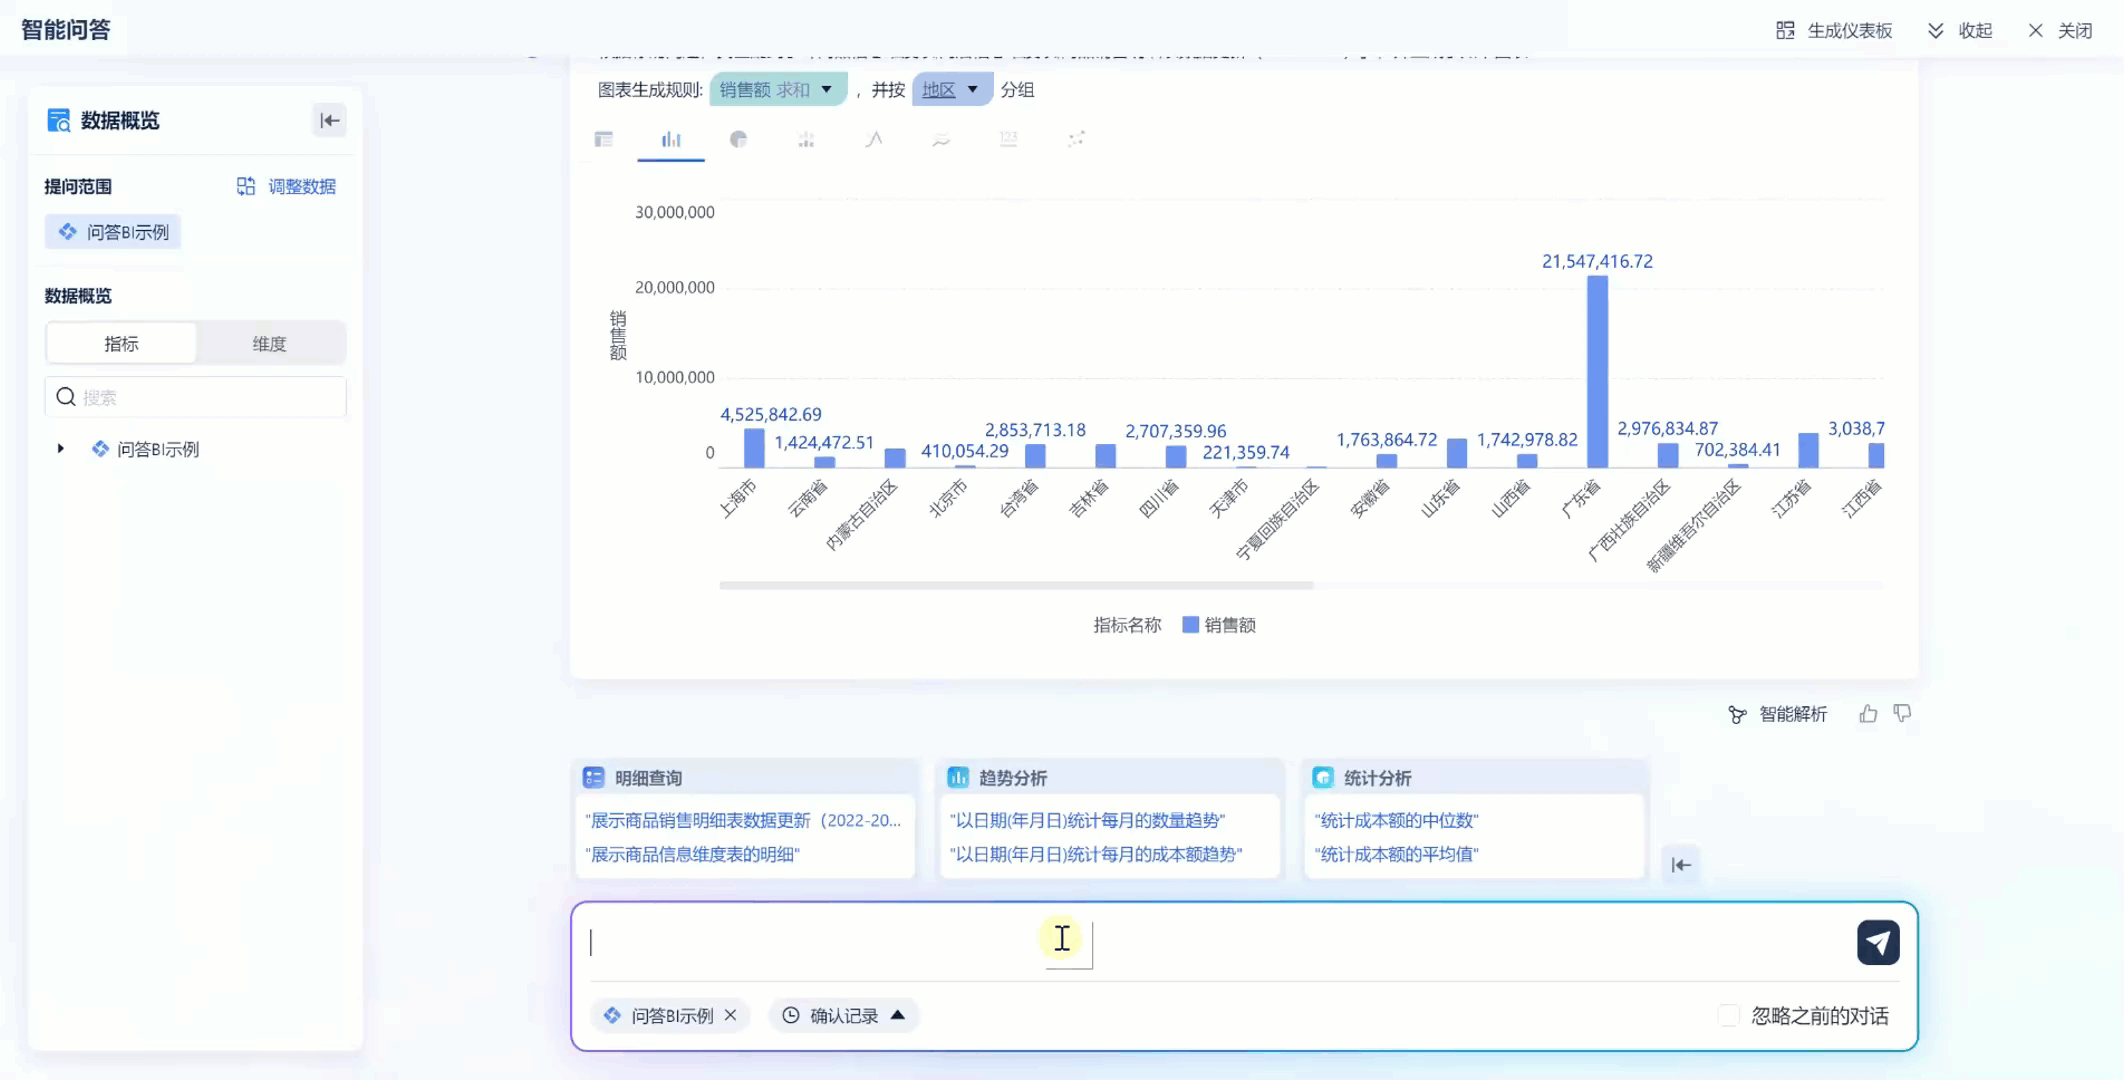Select the scatter plot chart icon
The image size is (2124, 1080).
pyautogui.click(x=1076, y=139)
